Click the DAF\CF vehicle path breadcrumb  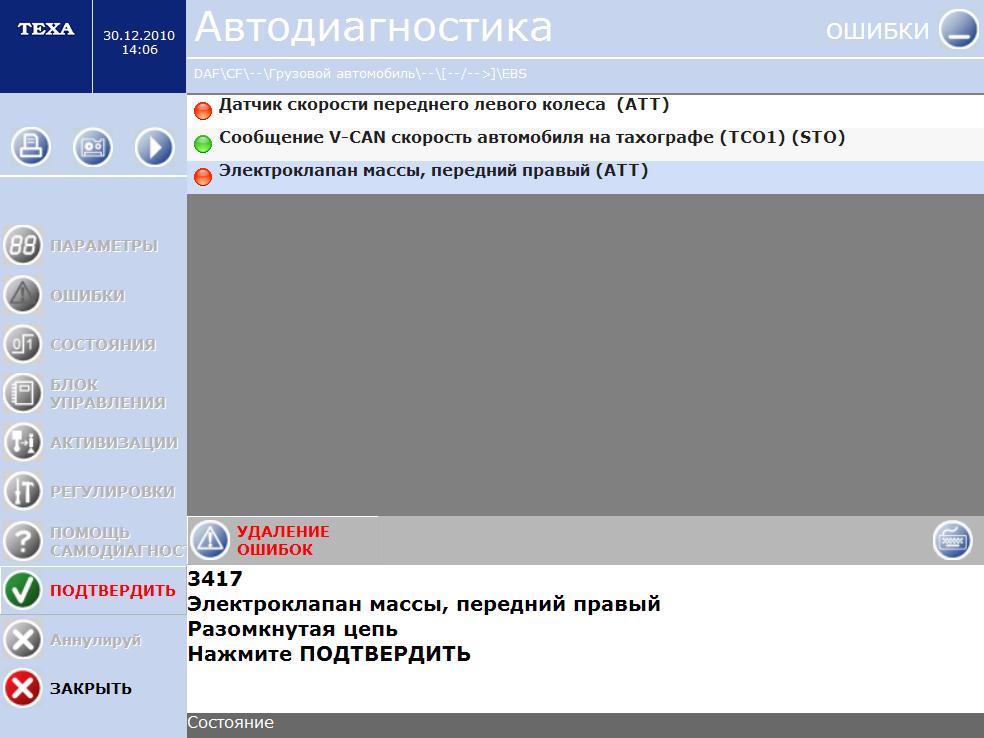click(x=360, y=74)
